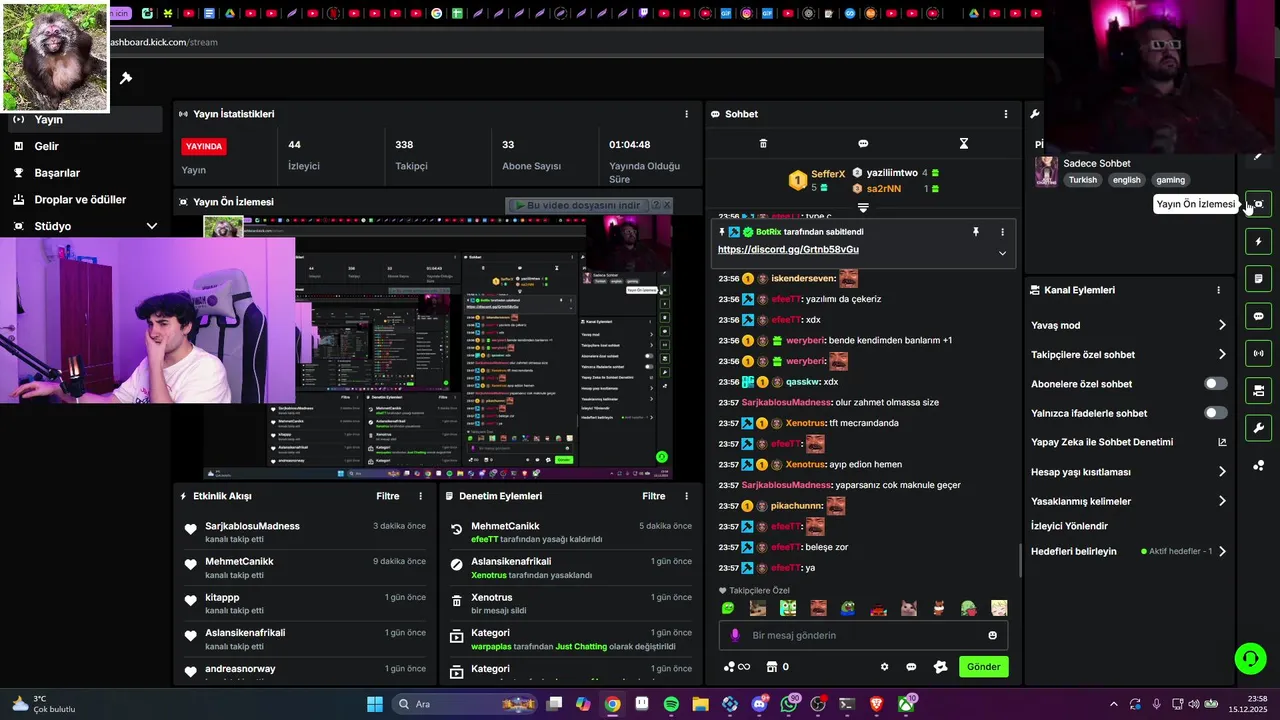
Task: Click stream preview thumbnail
Action: 437,347
